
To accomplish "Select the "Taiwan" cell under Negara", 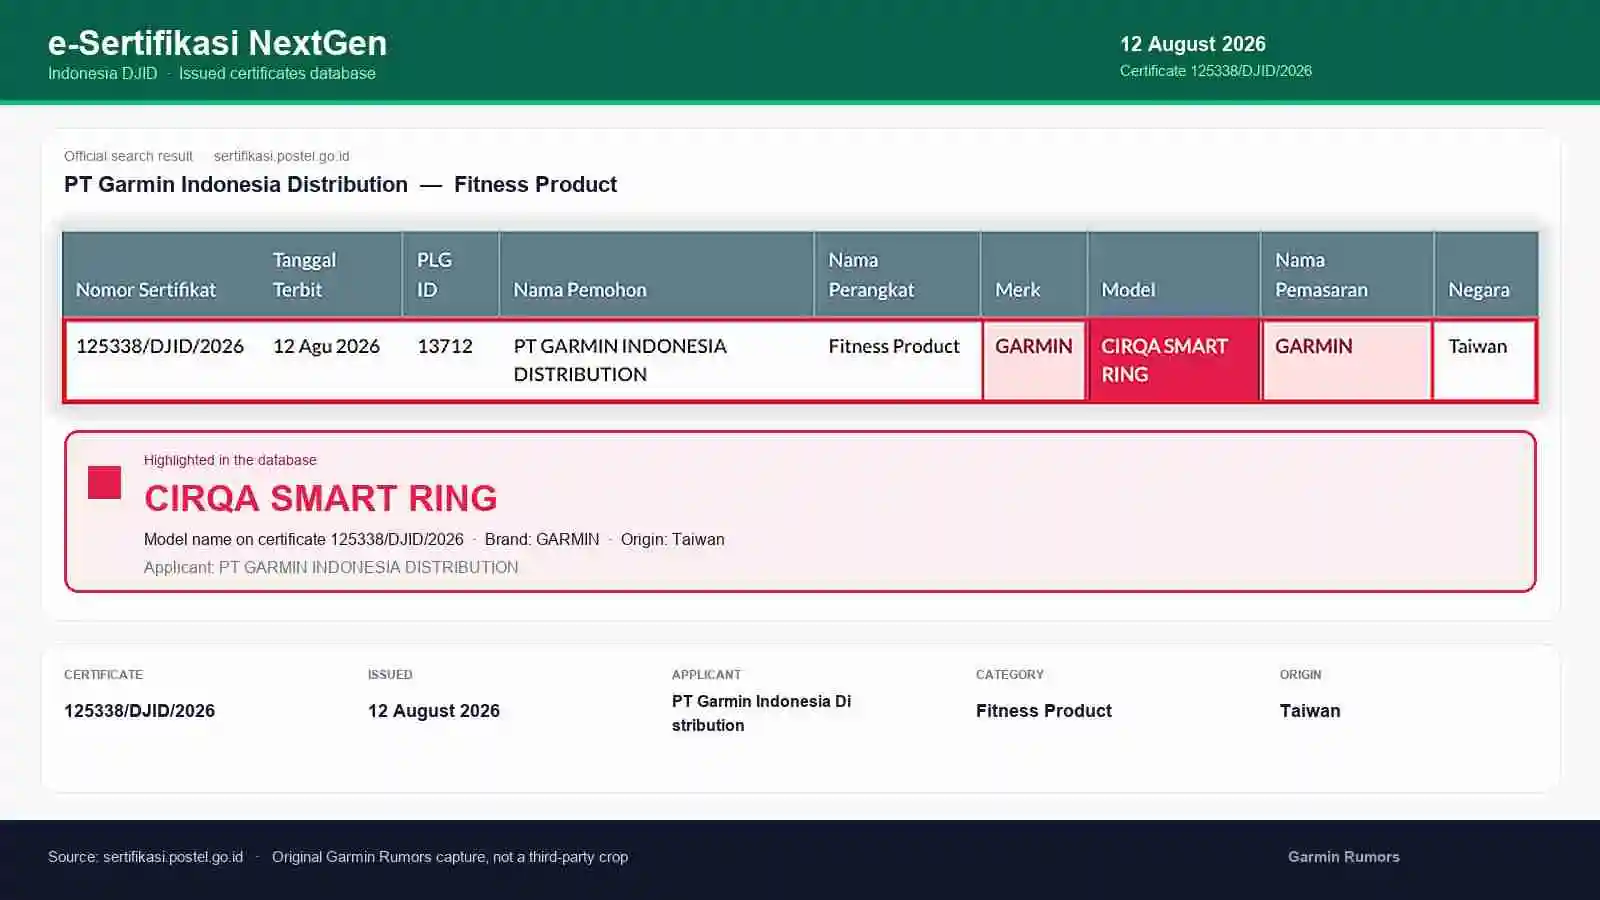I will coord(1477,346).
